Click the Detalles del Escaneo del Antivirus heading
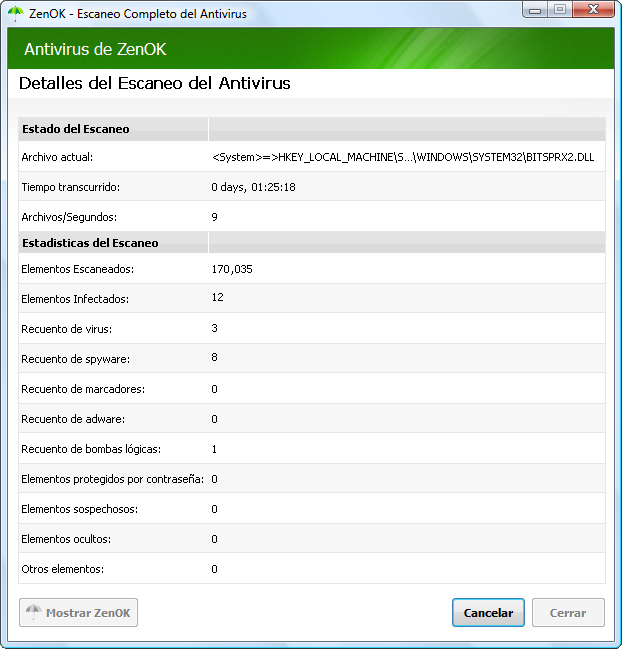 (155, 84)
